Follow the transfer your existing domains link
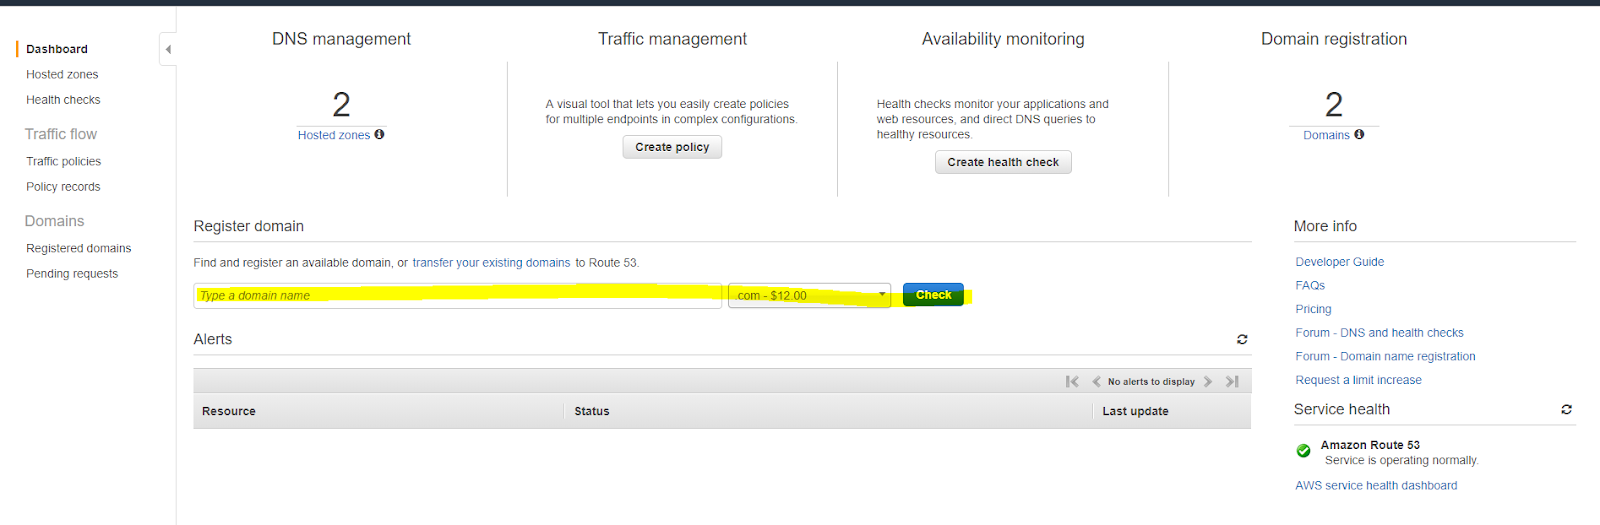Screen dimensions: 1600x525 click(x=491, y=263)
